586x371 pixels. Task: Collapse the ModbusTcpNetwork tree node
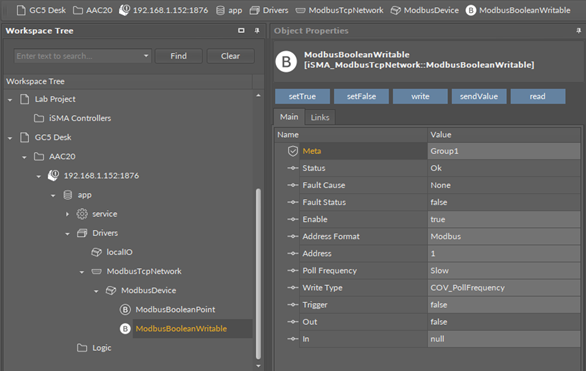point(82,272)
